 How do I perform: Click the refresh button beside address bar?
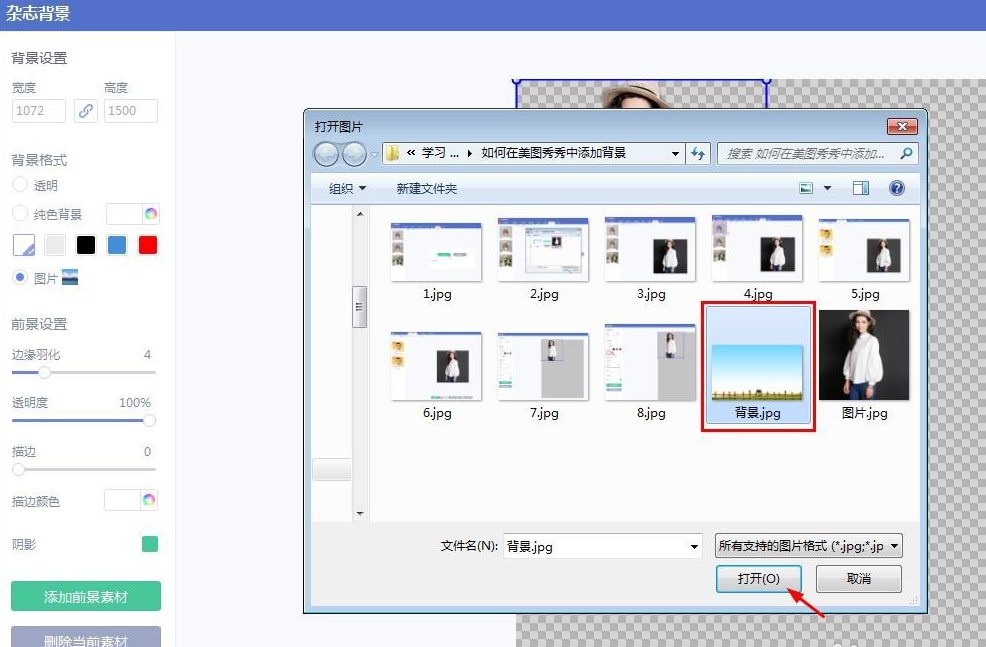coord(697,154)
